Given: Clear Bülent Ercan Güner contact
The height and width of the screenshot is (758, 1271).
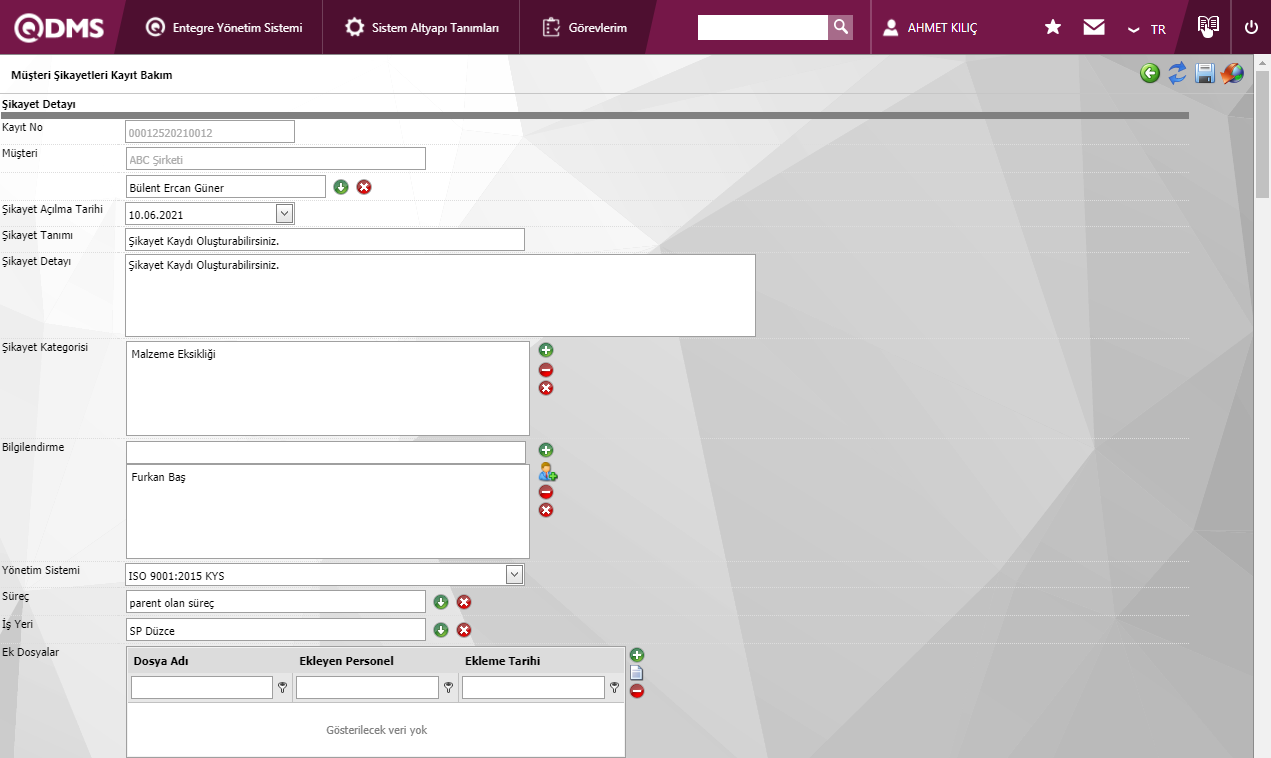Looking at the screenshot, I should point(364,187).
